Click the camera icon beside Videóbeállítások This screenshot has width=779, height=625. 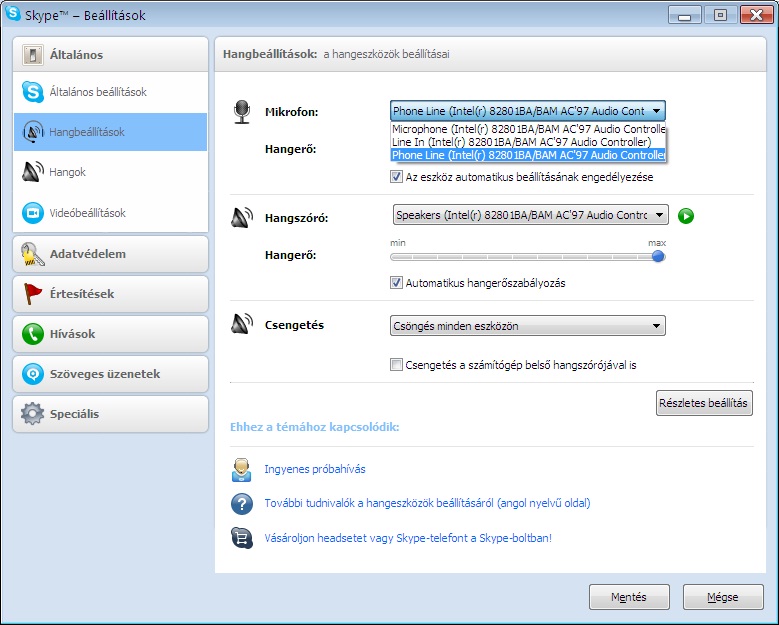(x=33, y=213)
